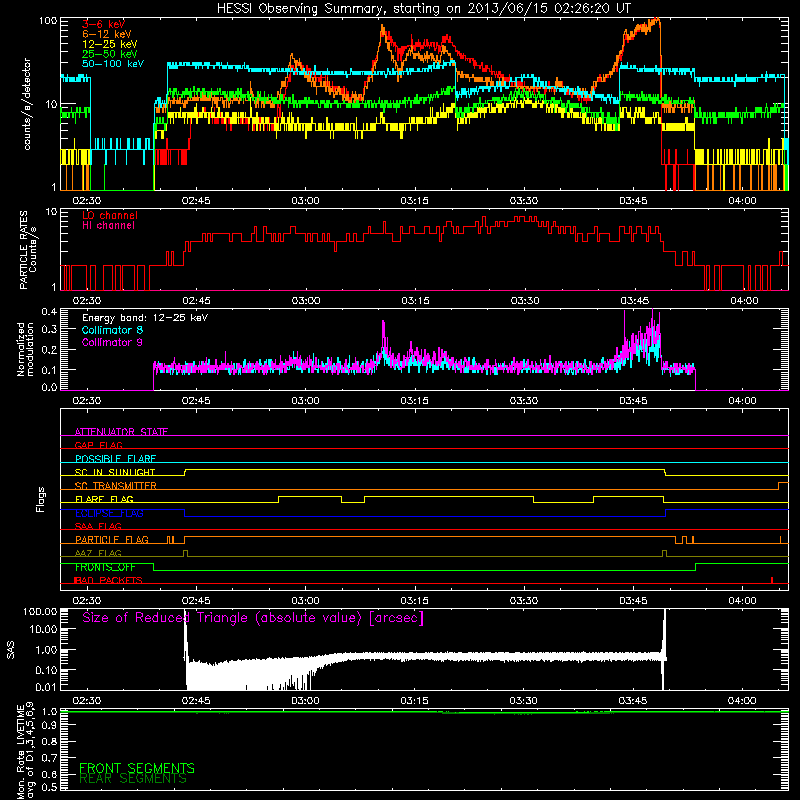
Task: Click 'Energy band: 12-25 keV' annotation
Action: 145,318
